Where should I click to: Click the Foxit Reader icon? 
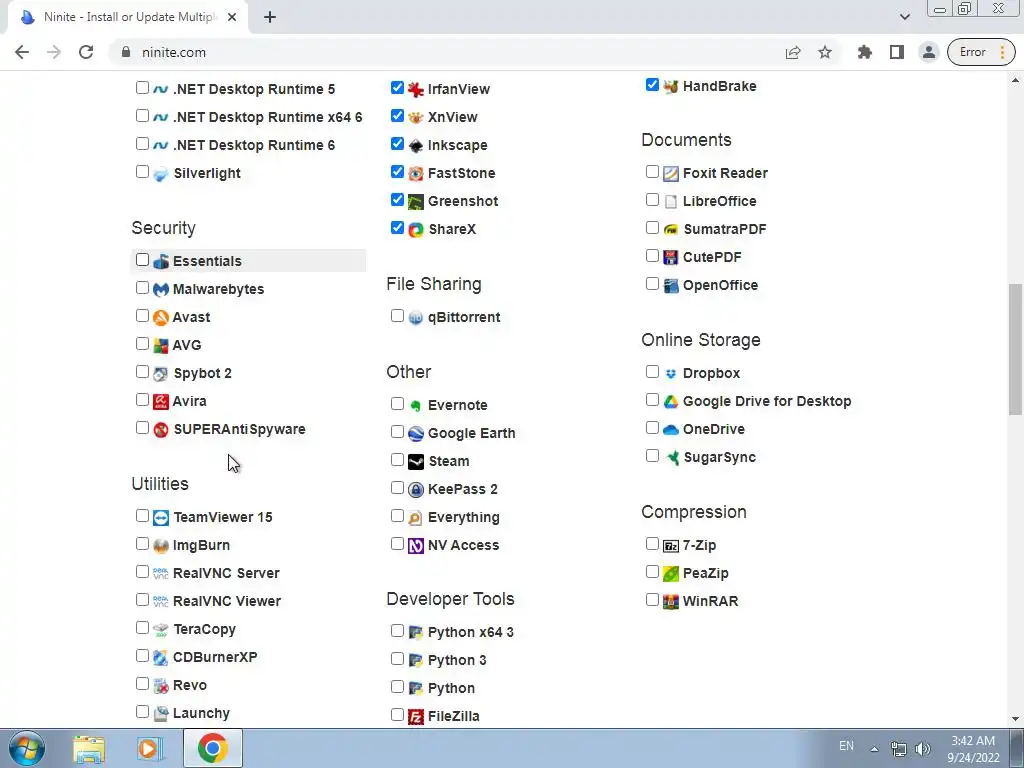[671, 174]
